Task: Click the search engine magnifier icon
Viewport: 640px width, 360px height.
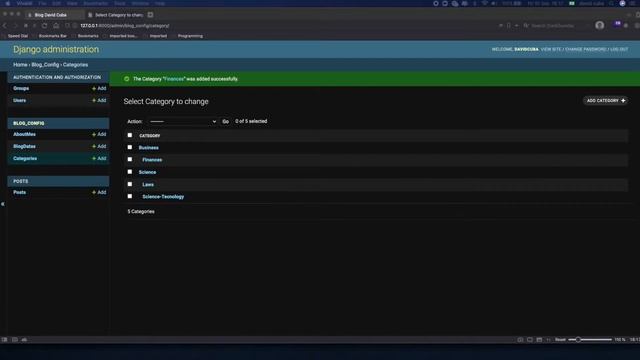Action: pos(526,26)
